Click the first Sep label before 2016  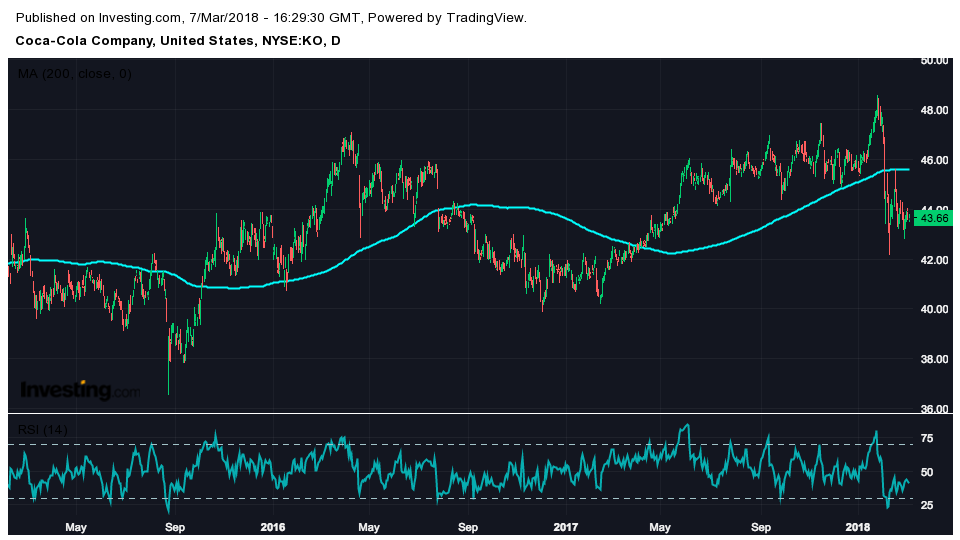(x=175, y=527)
